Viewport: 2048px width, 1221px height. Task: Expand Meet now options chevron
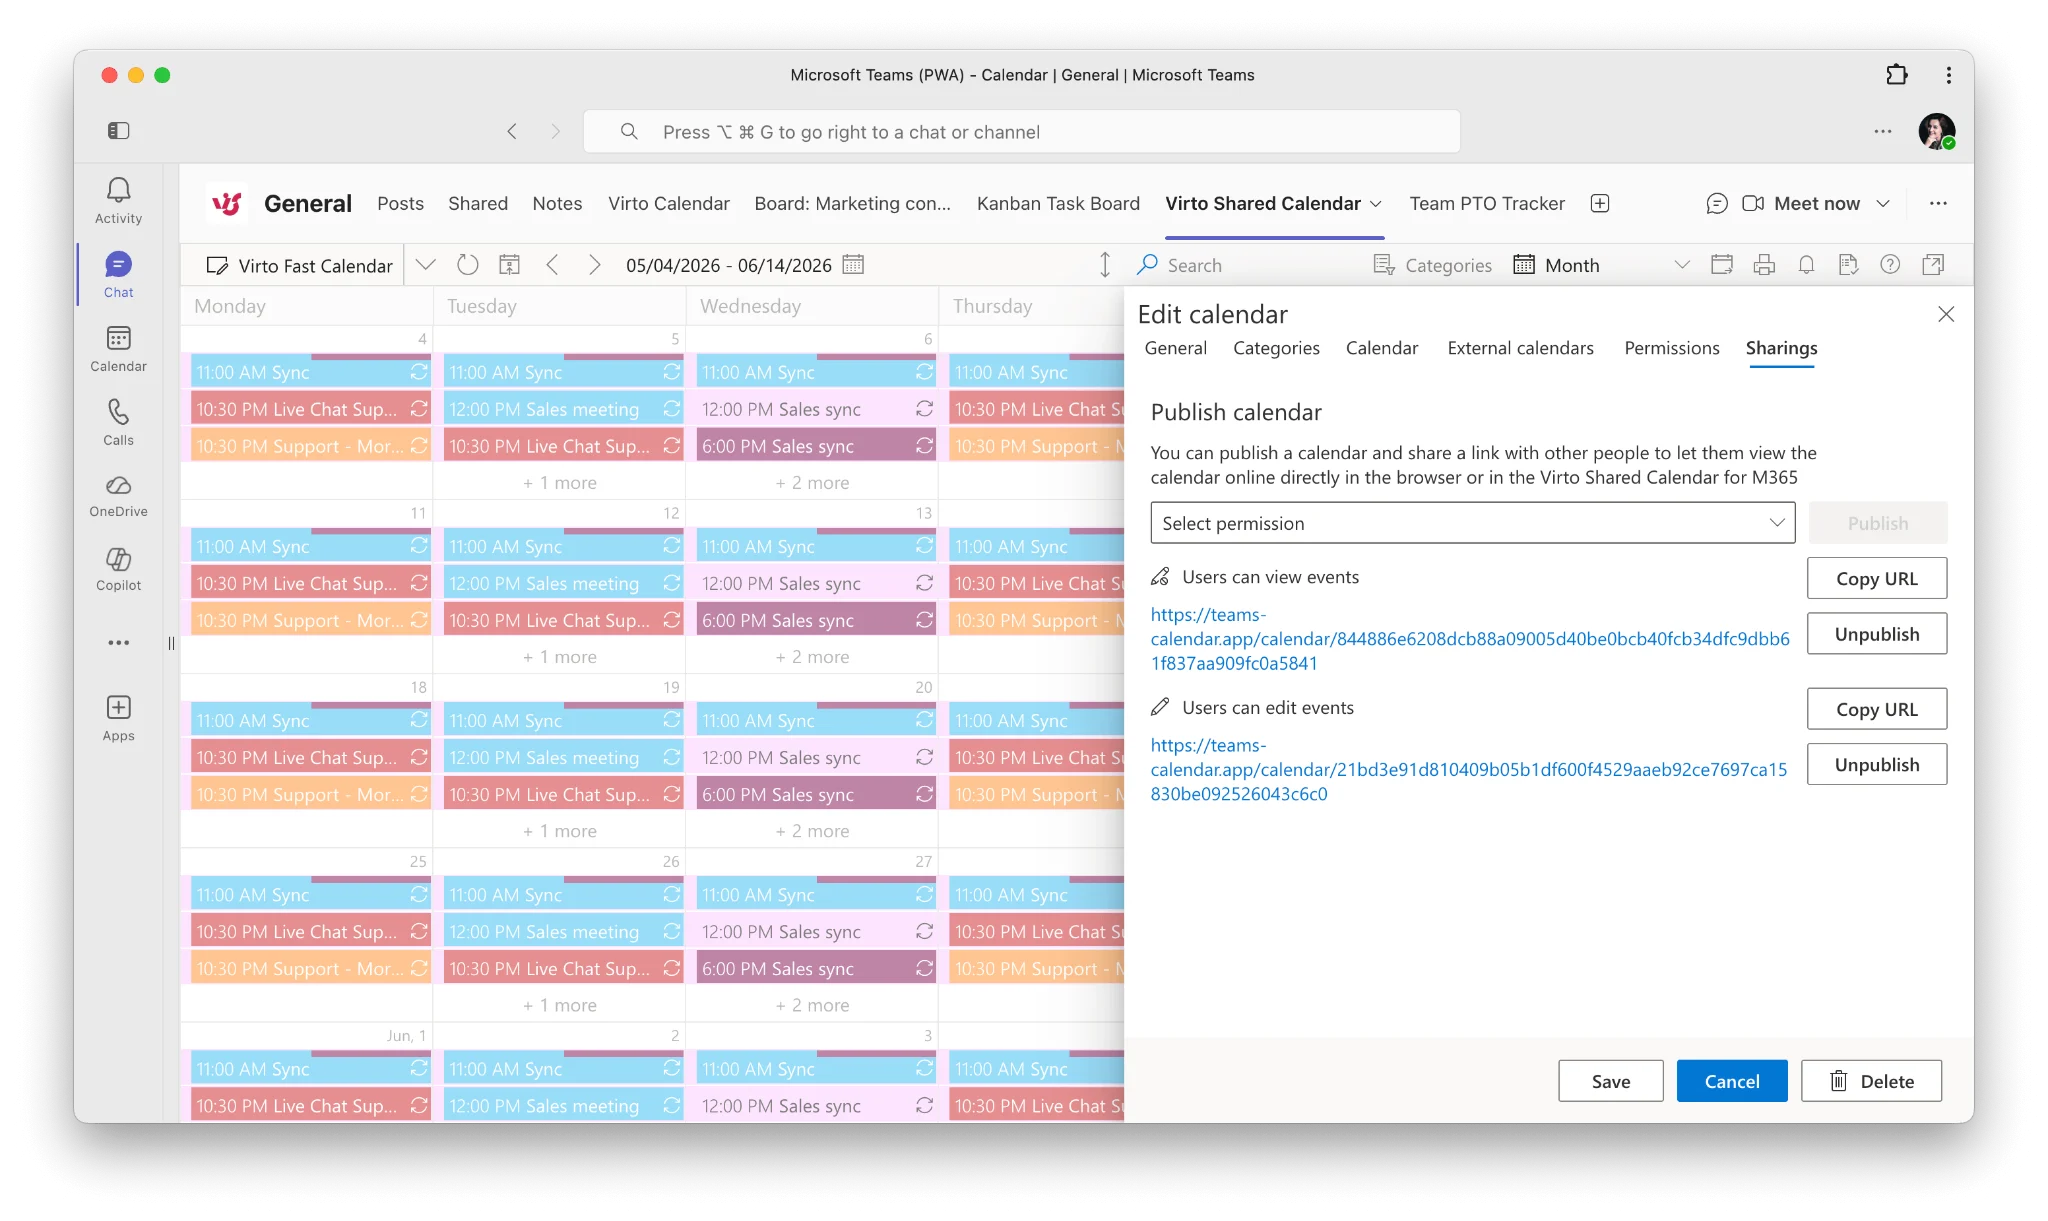pyautogui.click(x=1883, y=203)
